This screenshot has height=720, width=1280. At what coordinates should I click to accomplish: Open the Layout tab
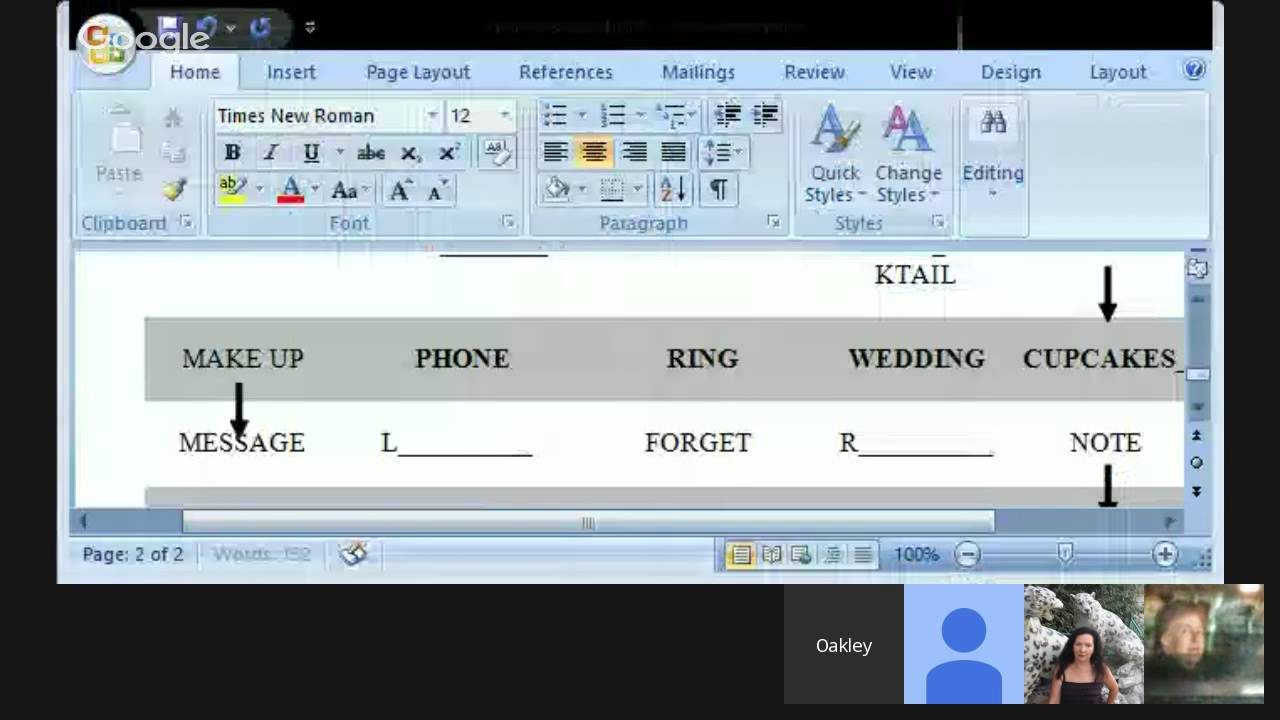coord(1118,72)
